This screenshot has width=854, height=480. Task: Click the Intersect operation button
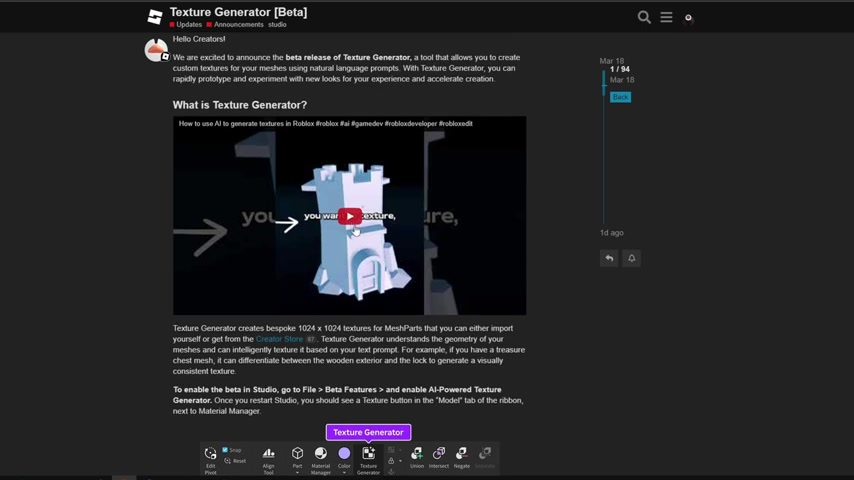pyautogui.click(x=439, y=458)
